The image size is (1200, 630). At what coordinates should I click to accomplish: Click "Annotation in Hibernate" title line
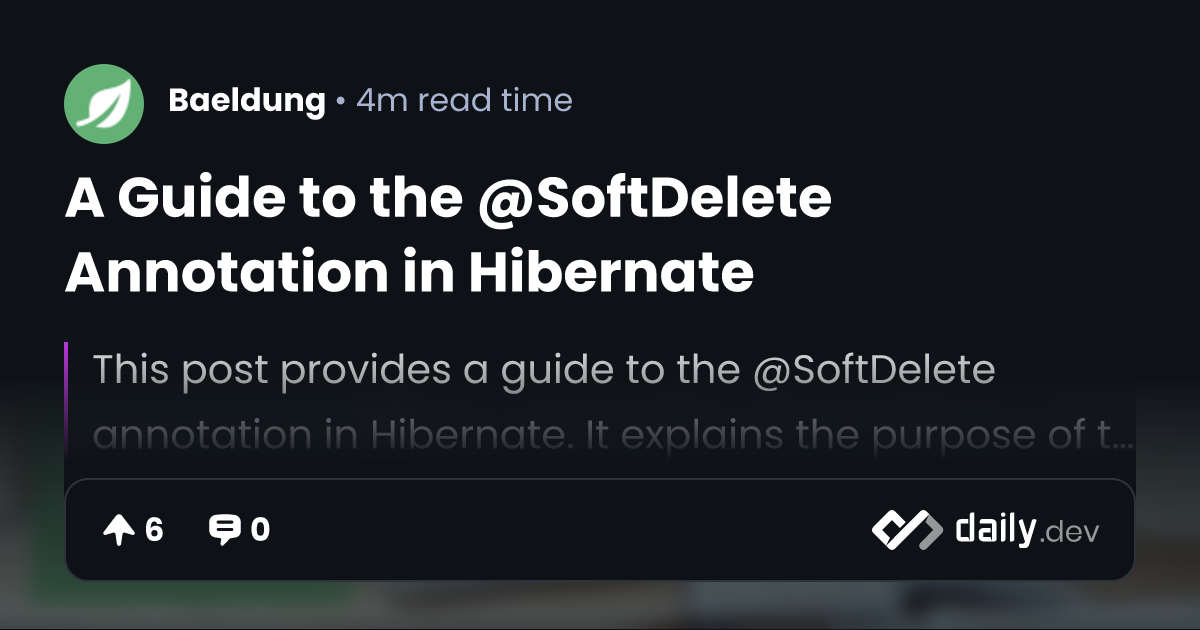[x=409, y=272]
